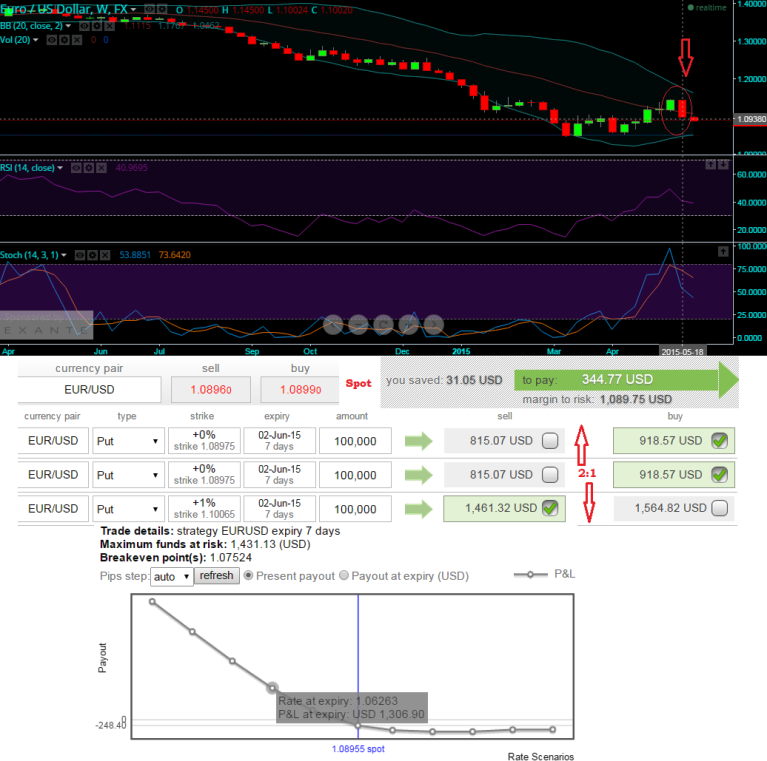Open type dropdown of +1% strike row
Viewport: 767px width, 761px height.
128,509
